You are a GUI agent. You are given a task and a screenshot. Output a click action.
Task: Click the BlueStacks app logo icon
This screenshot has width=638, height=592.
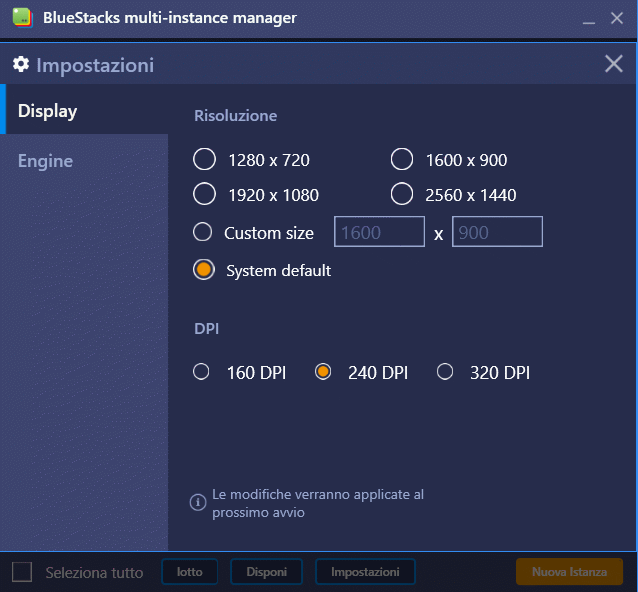tap(22, 18)
